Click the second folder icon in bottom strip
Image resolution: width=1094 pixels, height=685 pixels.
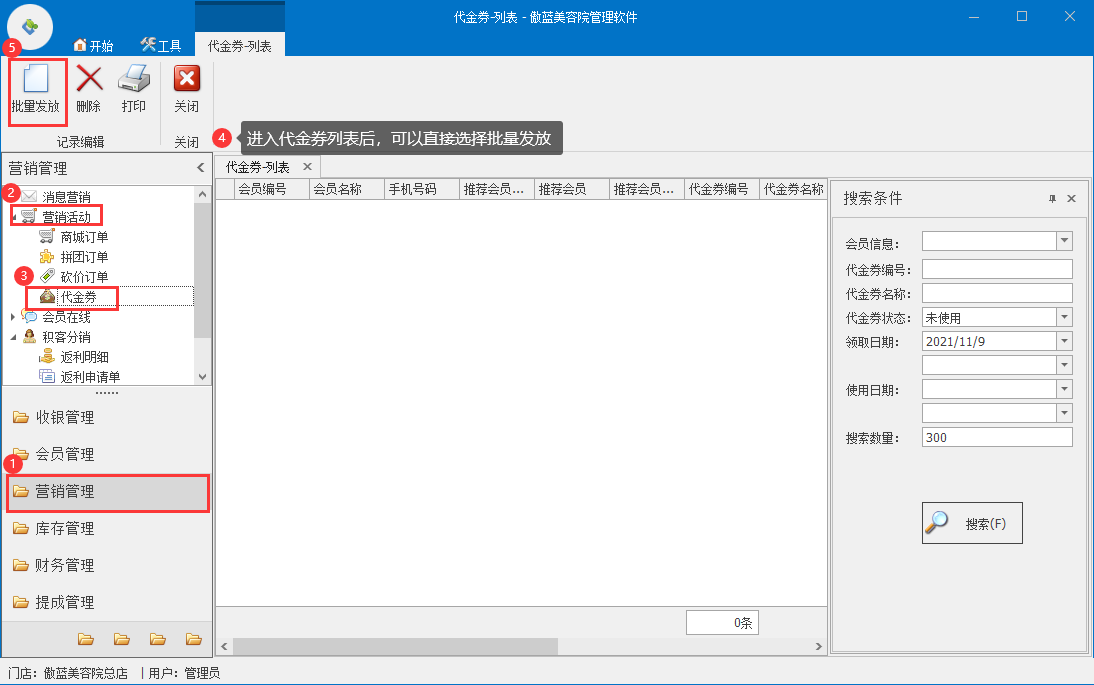[x=122, y=639]
